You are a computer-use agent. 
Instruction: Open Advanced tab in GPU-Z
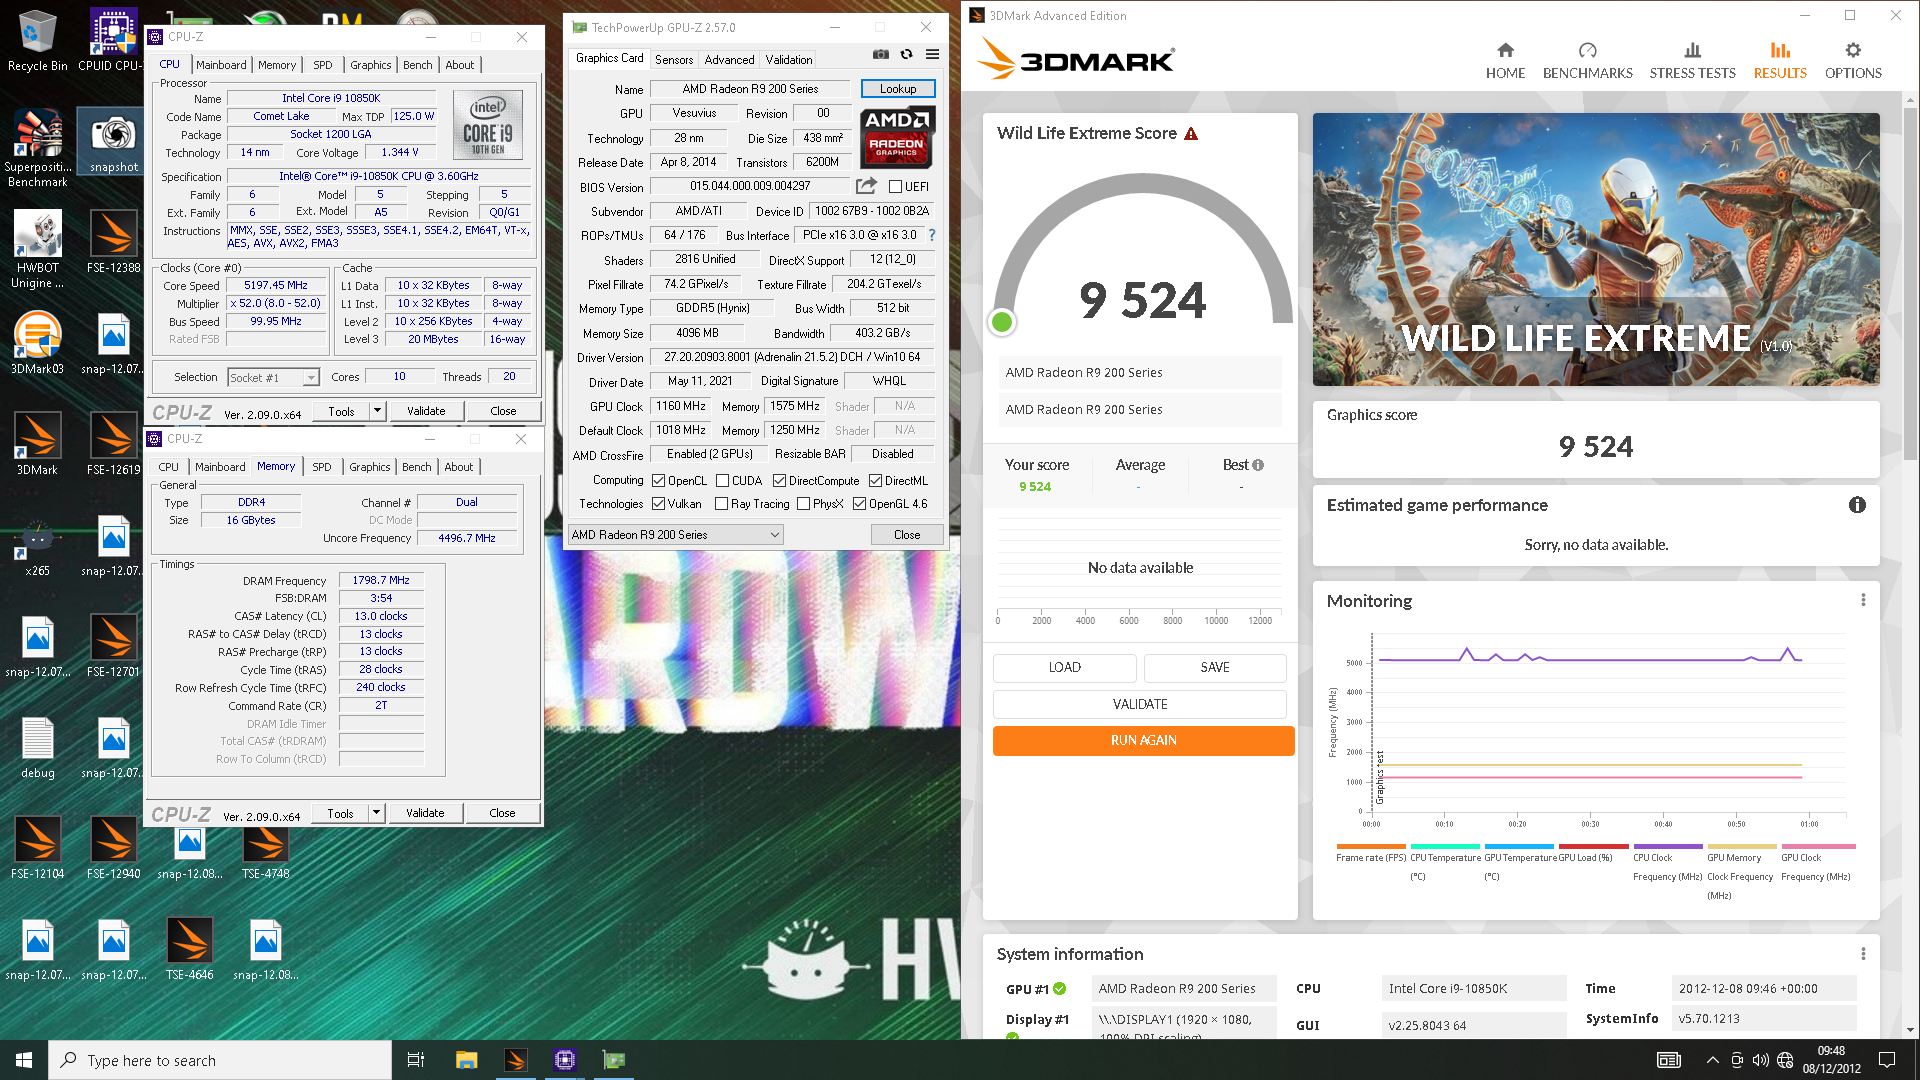729,60
